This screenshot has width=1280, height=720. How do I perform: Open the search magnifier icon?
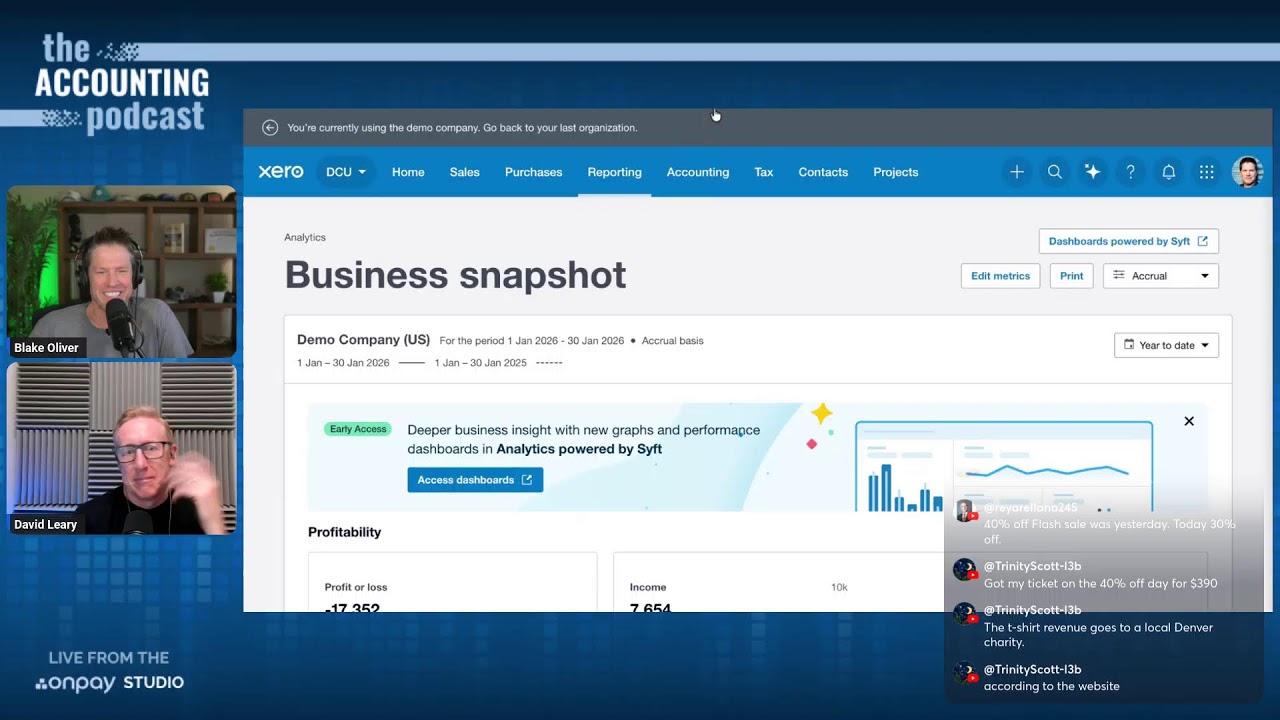click(1055, 172)
